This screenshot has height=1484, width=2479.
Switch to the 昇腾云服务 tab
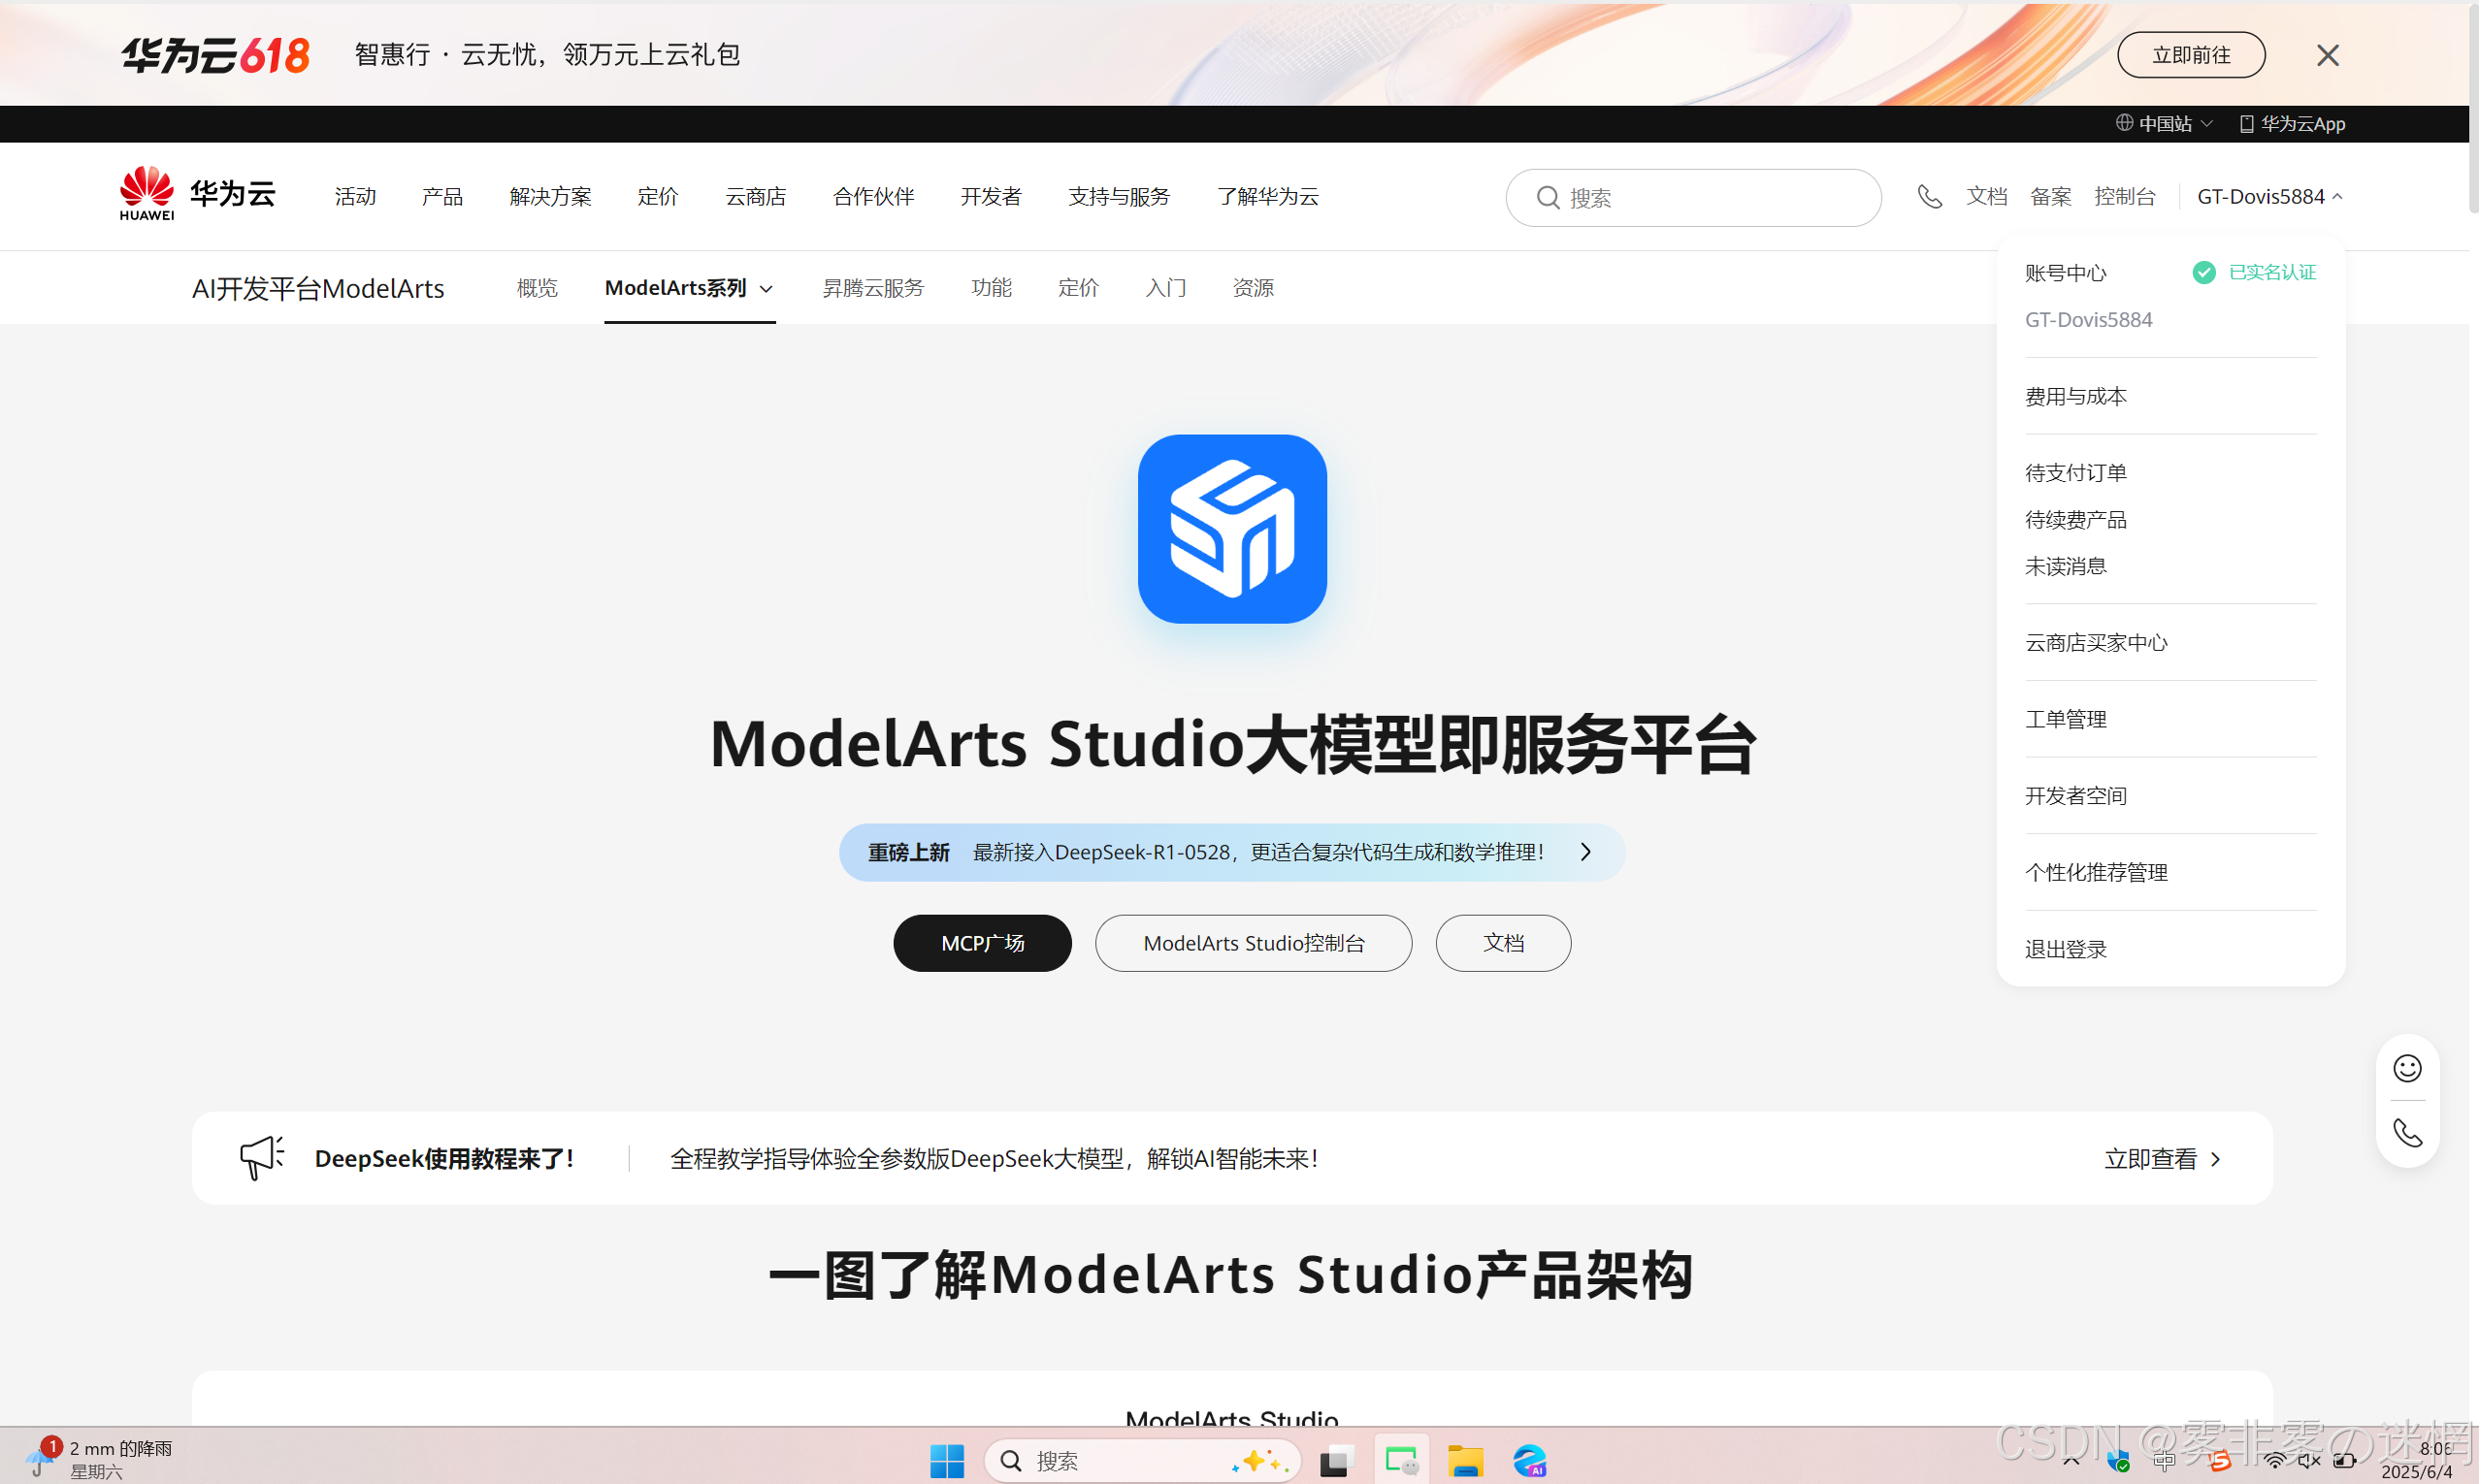(x=872, y=288)
